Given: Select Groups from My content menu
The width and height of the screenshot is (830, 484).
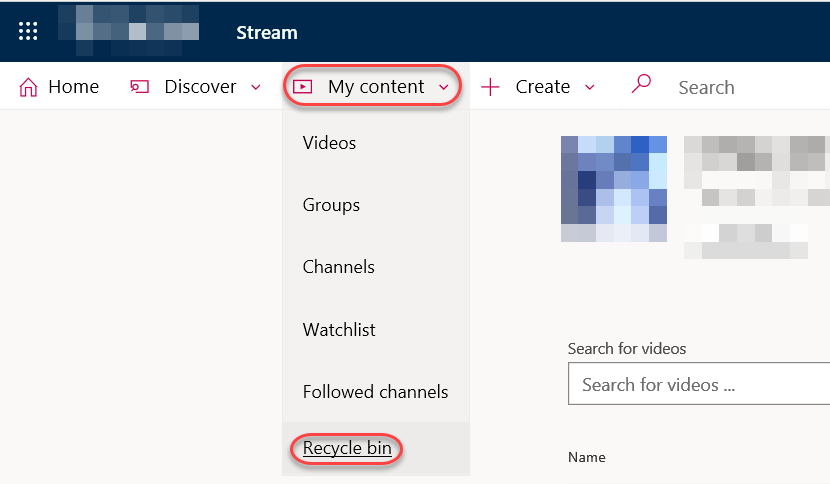Looking at the screenshot, I should [331, 205].
